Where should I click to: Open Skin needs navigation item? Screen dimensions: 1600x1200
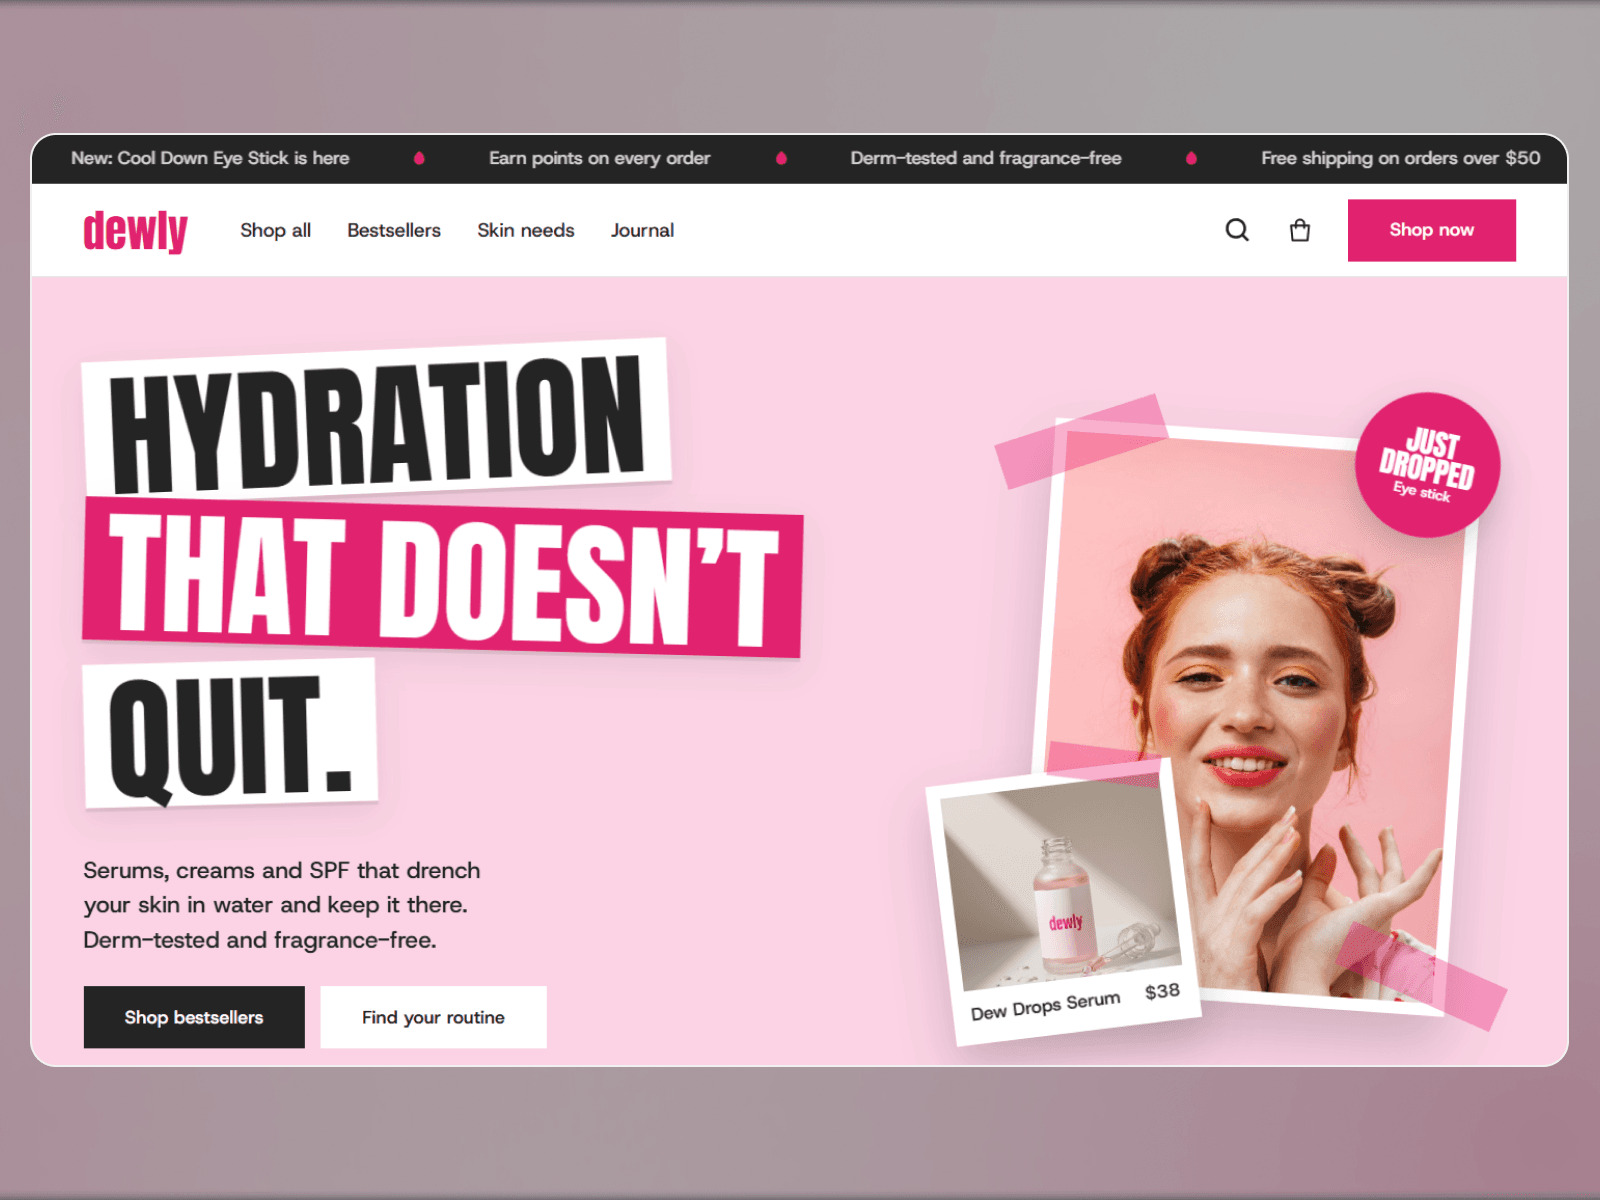(x=526, y=230)
